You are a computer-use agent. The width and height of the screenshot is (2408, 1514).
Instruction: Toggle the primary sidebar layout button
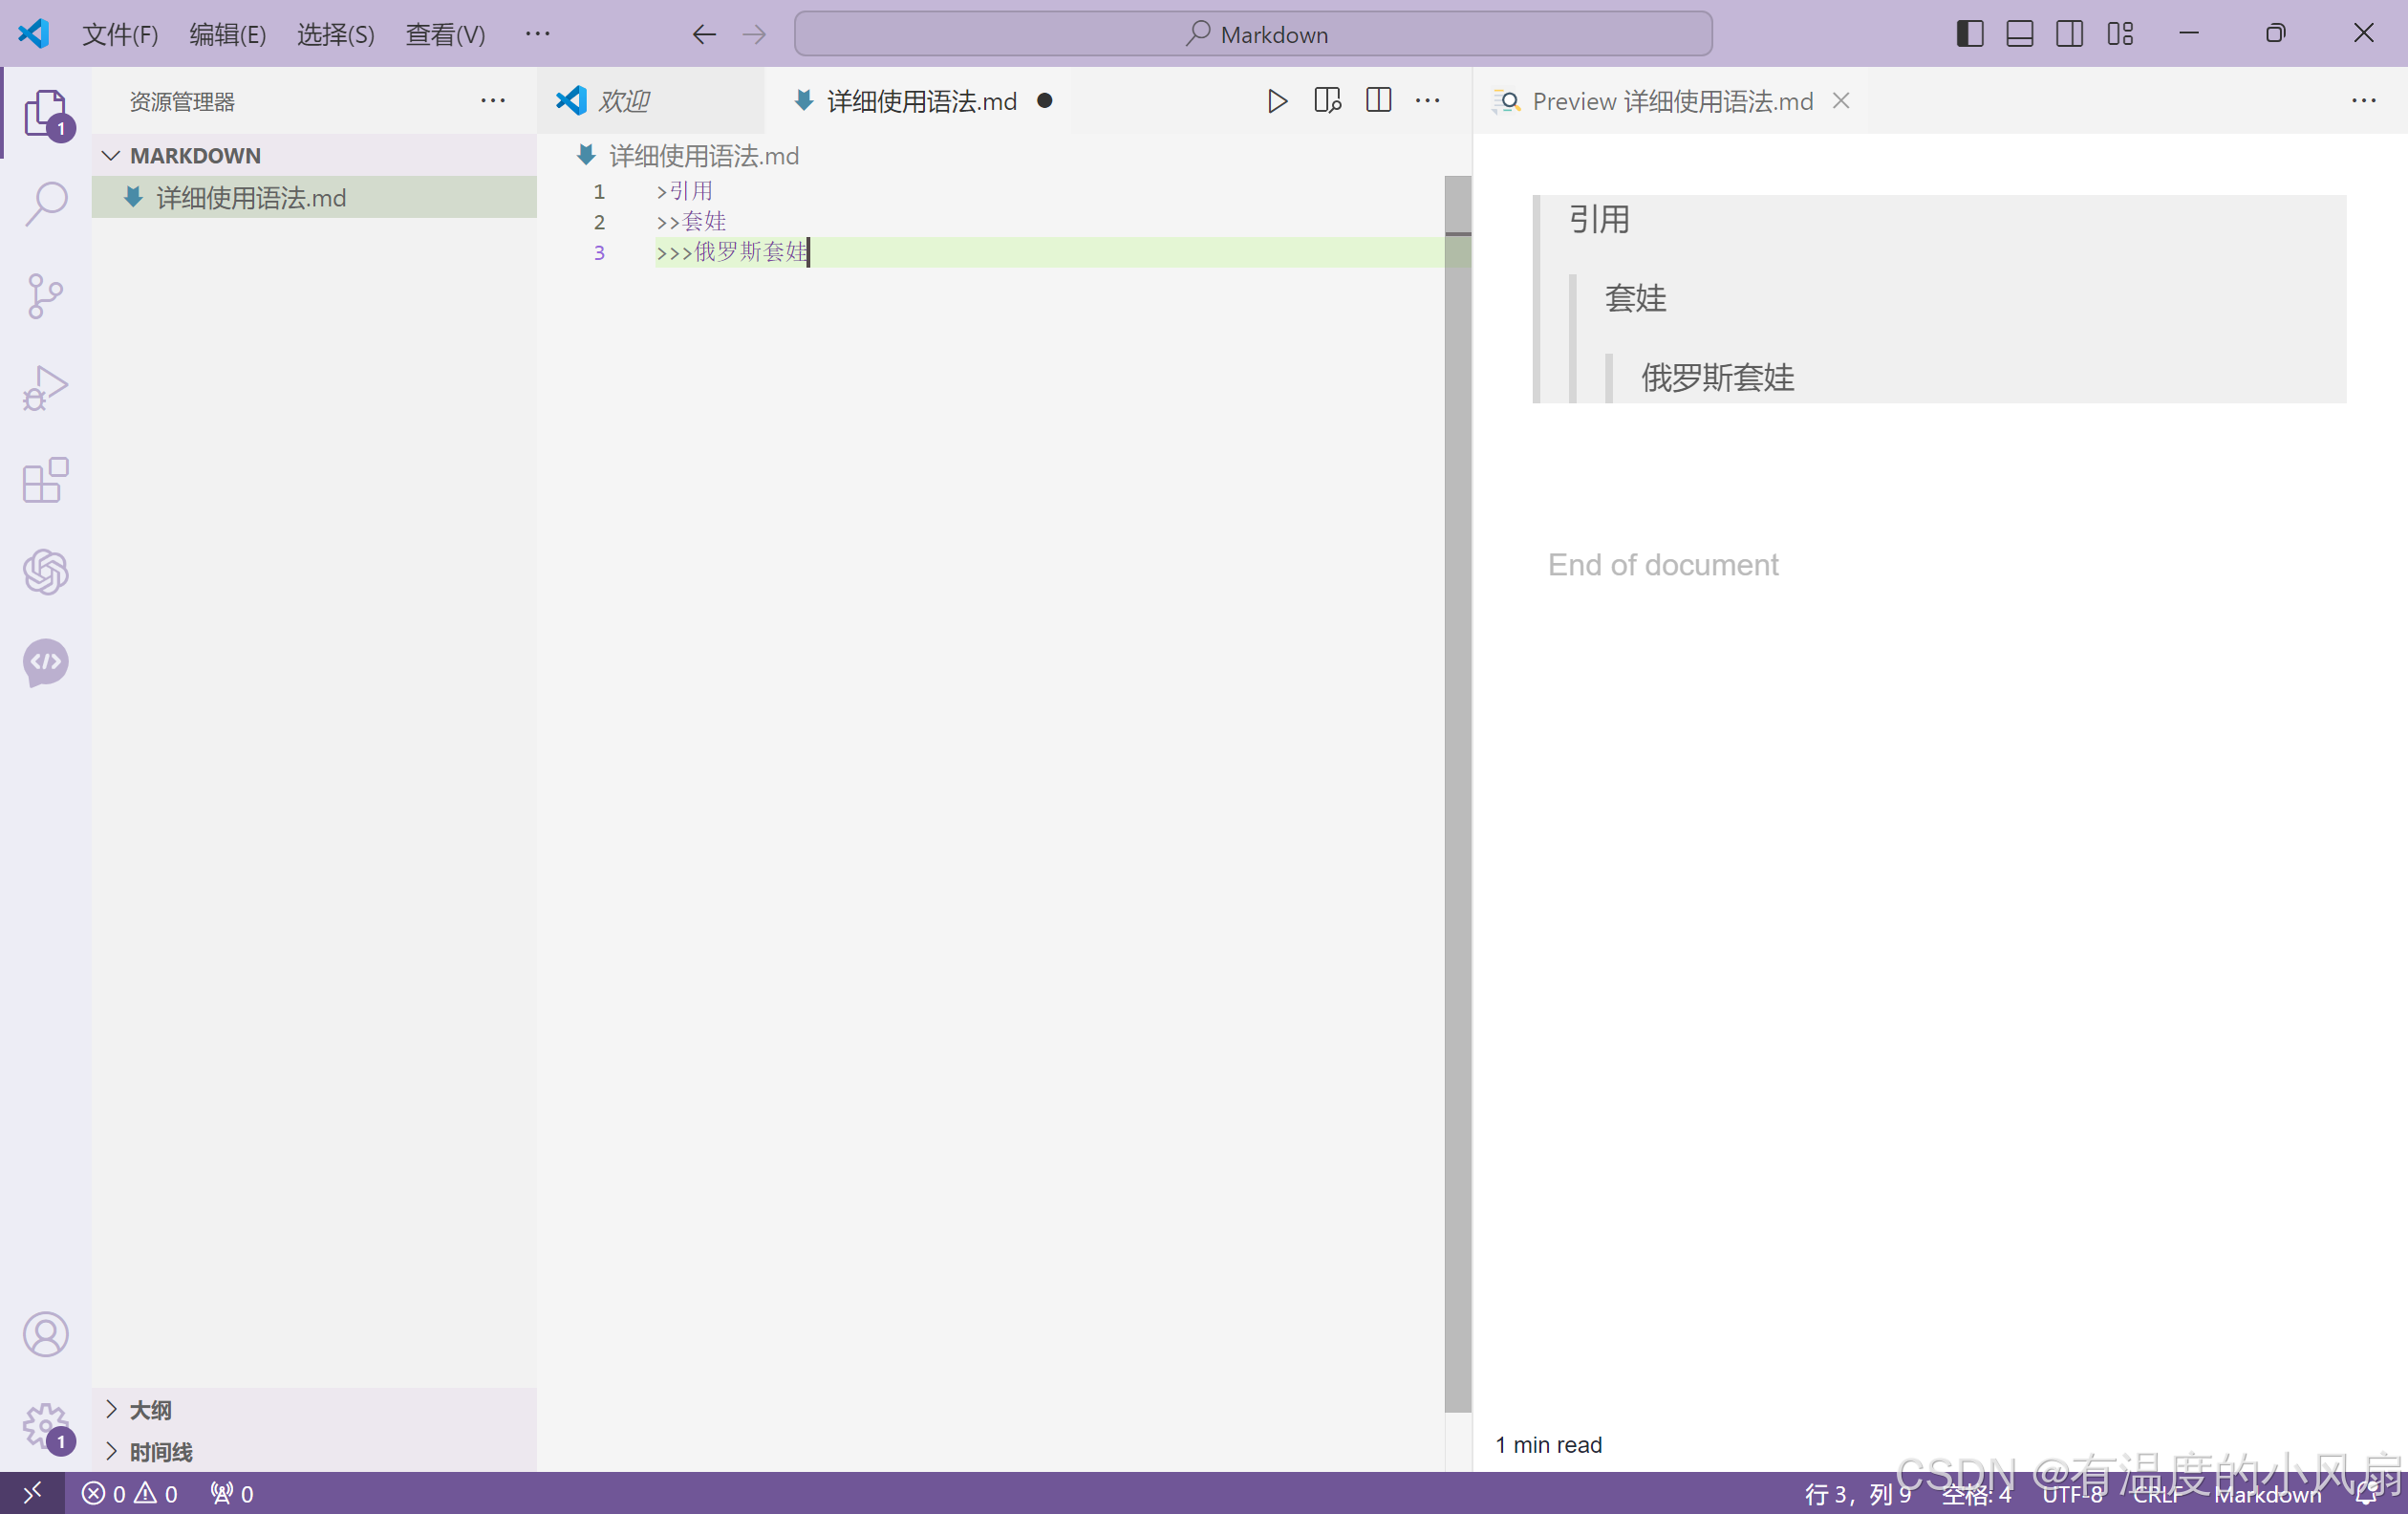click(x=1969, y=34)
